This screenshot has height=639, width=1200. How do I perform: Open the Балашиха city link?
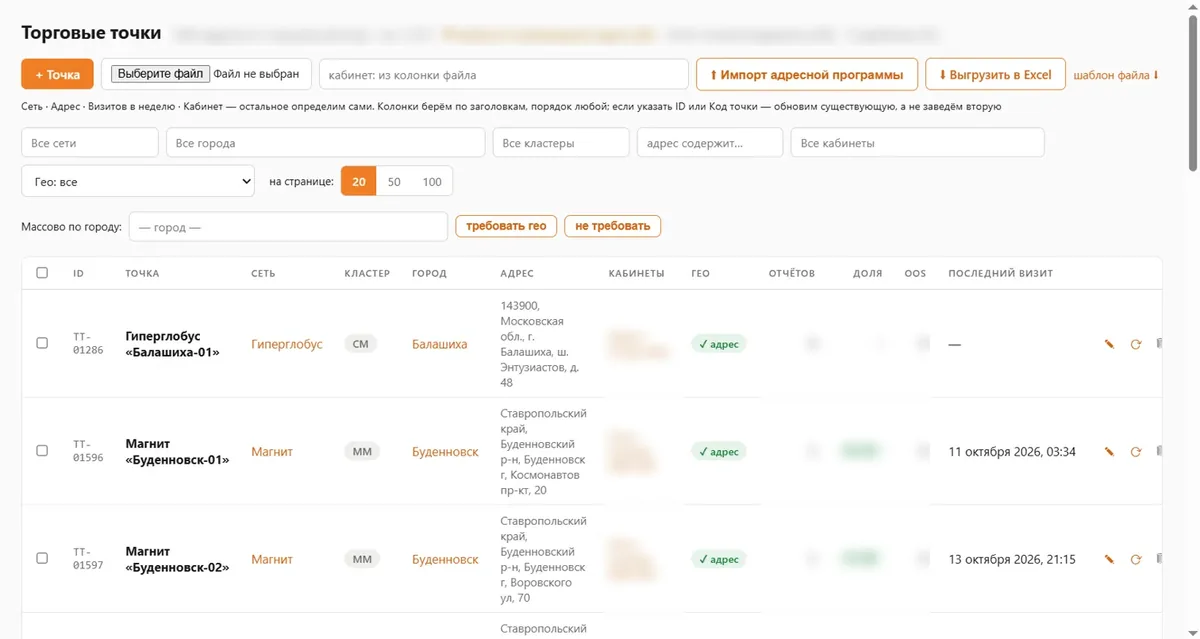point(440,344)
